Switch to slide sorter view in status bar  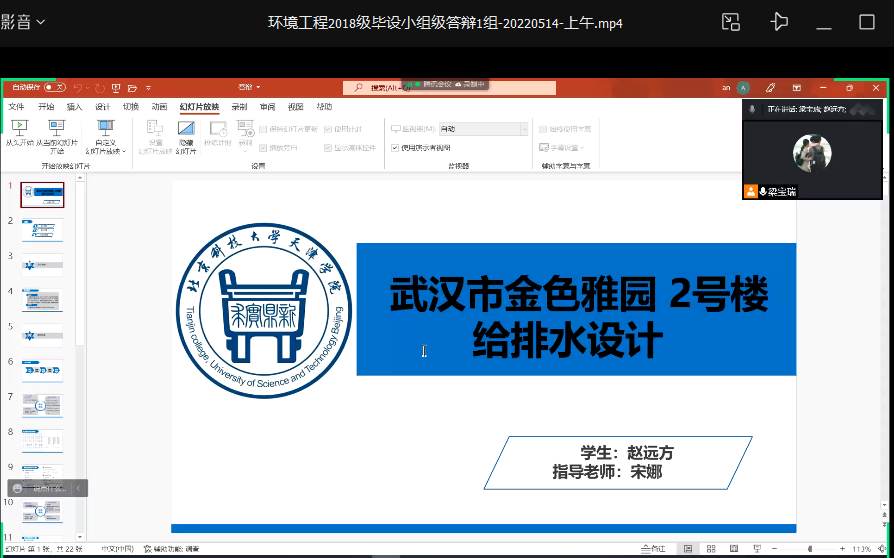(709, 548)
